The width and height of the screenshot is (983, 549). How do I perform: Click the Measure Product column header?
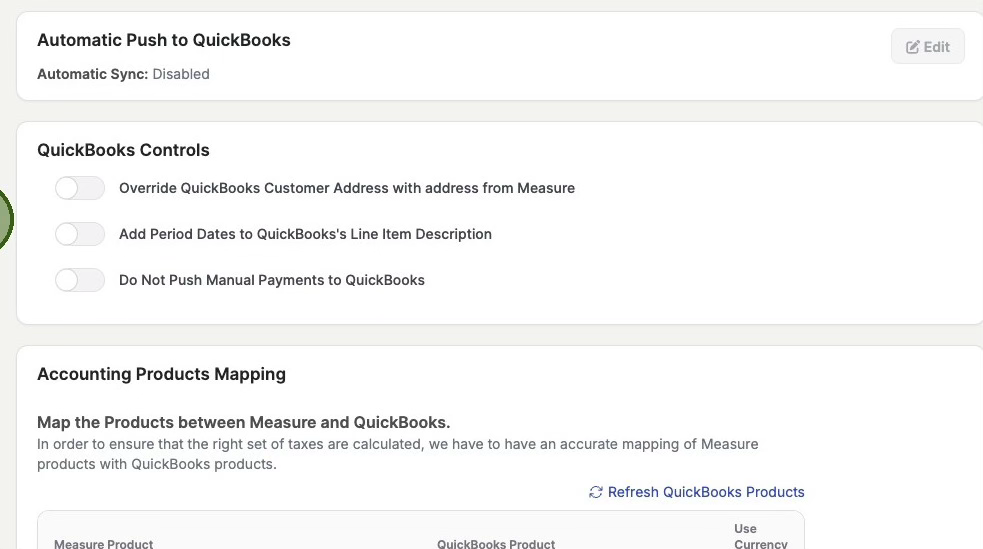[104, 544]
